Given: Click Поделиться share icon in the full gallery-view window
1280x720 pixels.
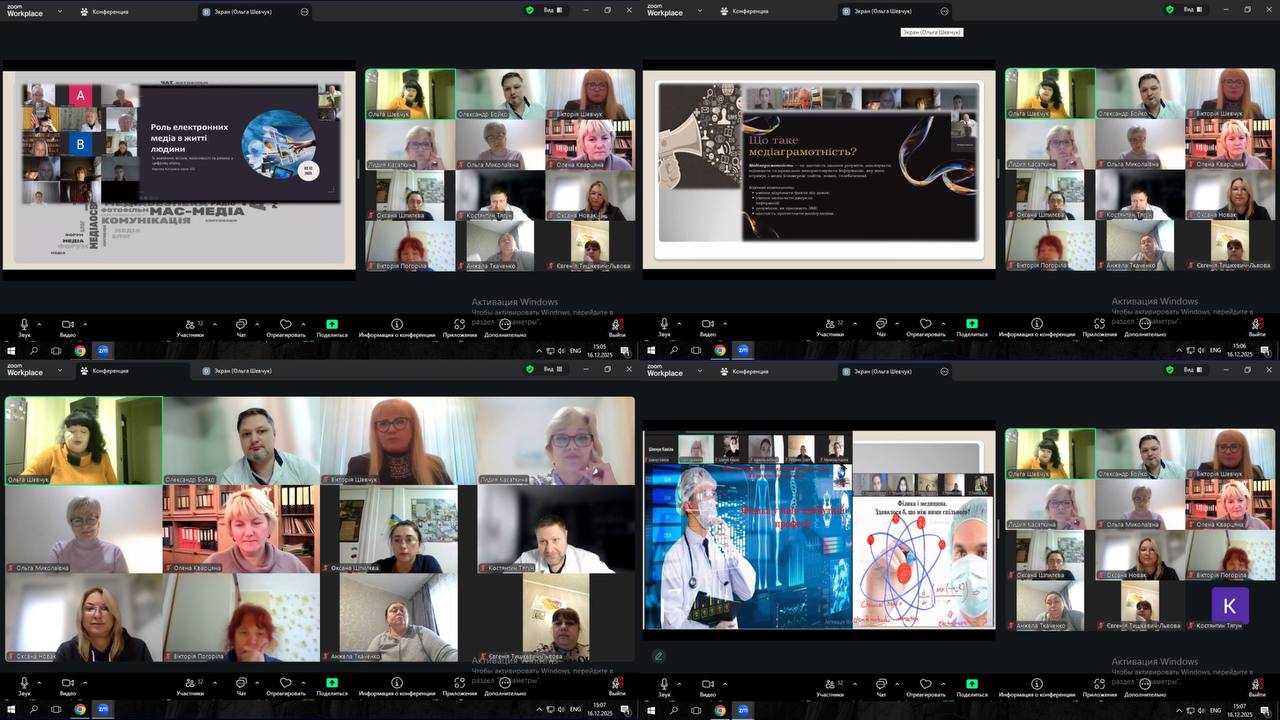Looking at the screenshot, I should (331, 685).
